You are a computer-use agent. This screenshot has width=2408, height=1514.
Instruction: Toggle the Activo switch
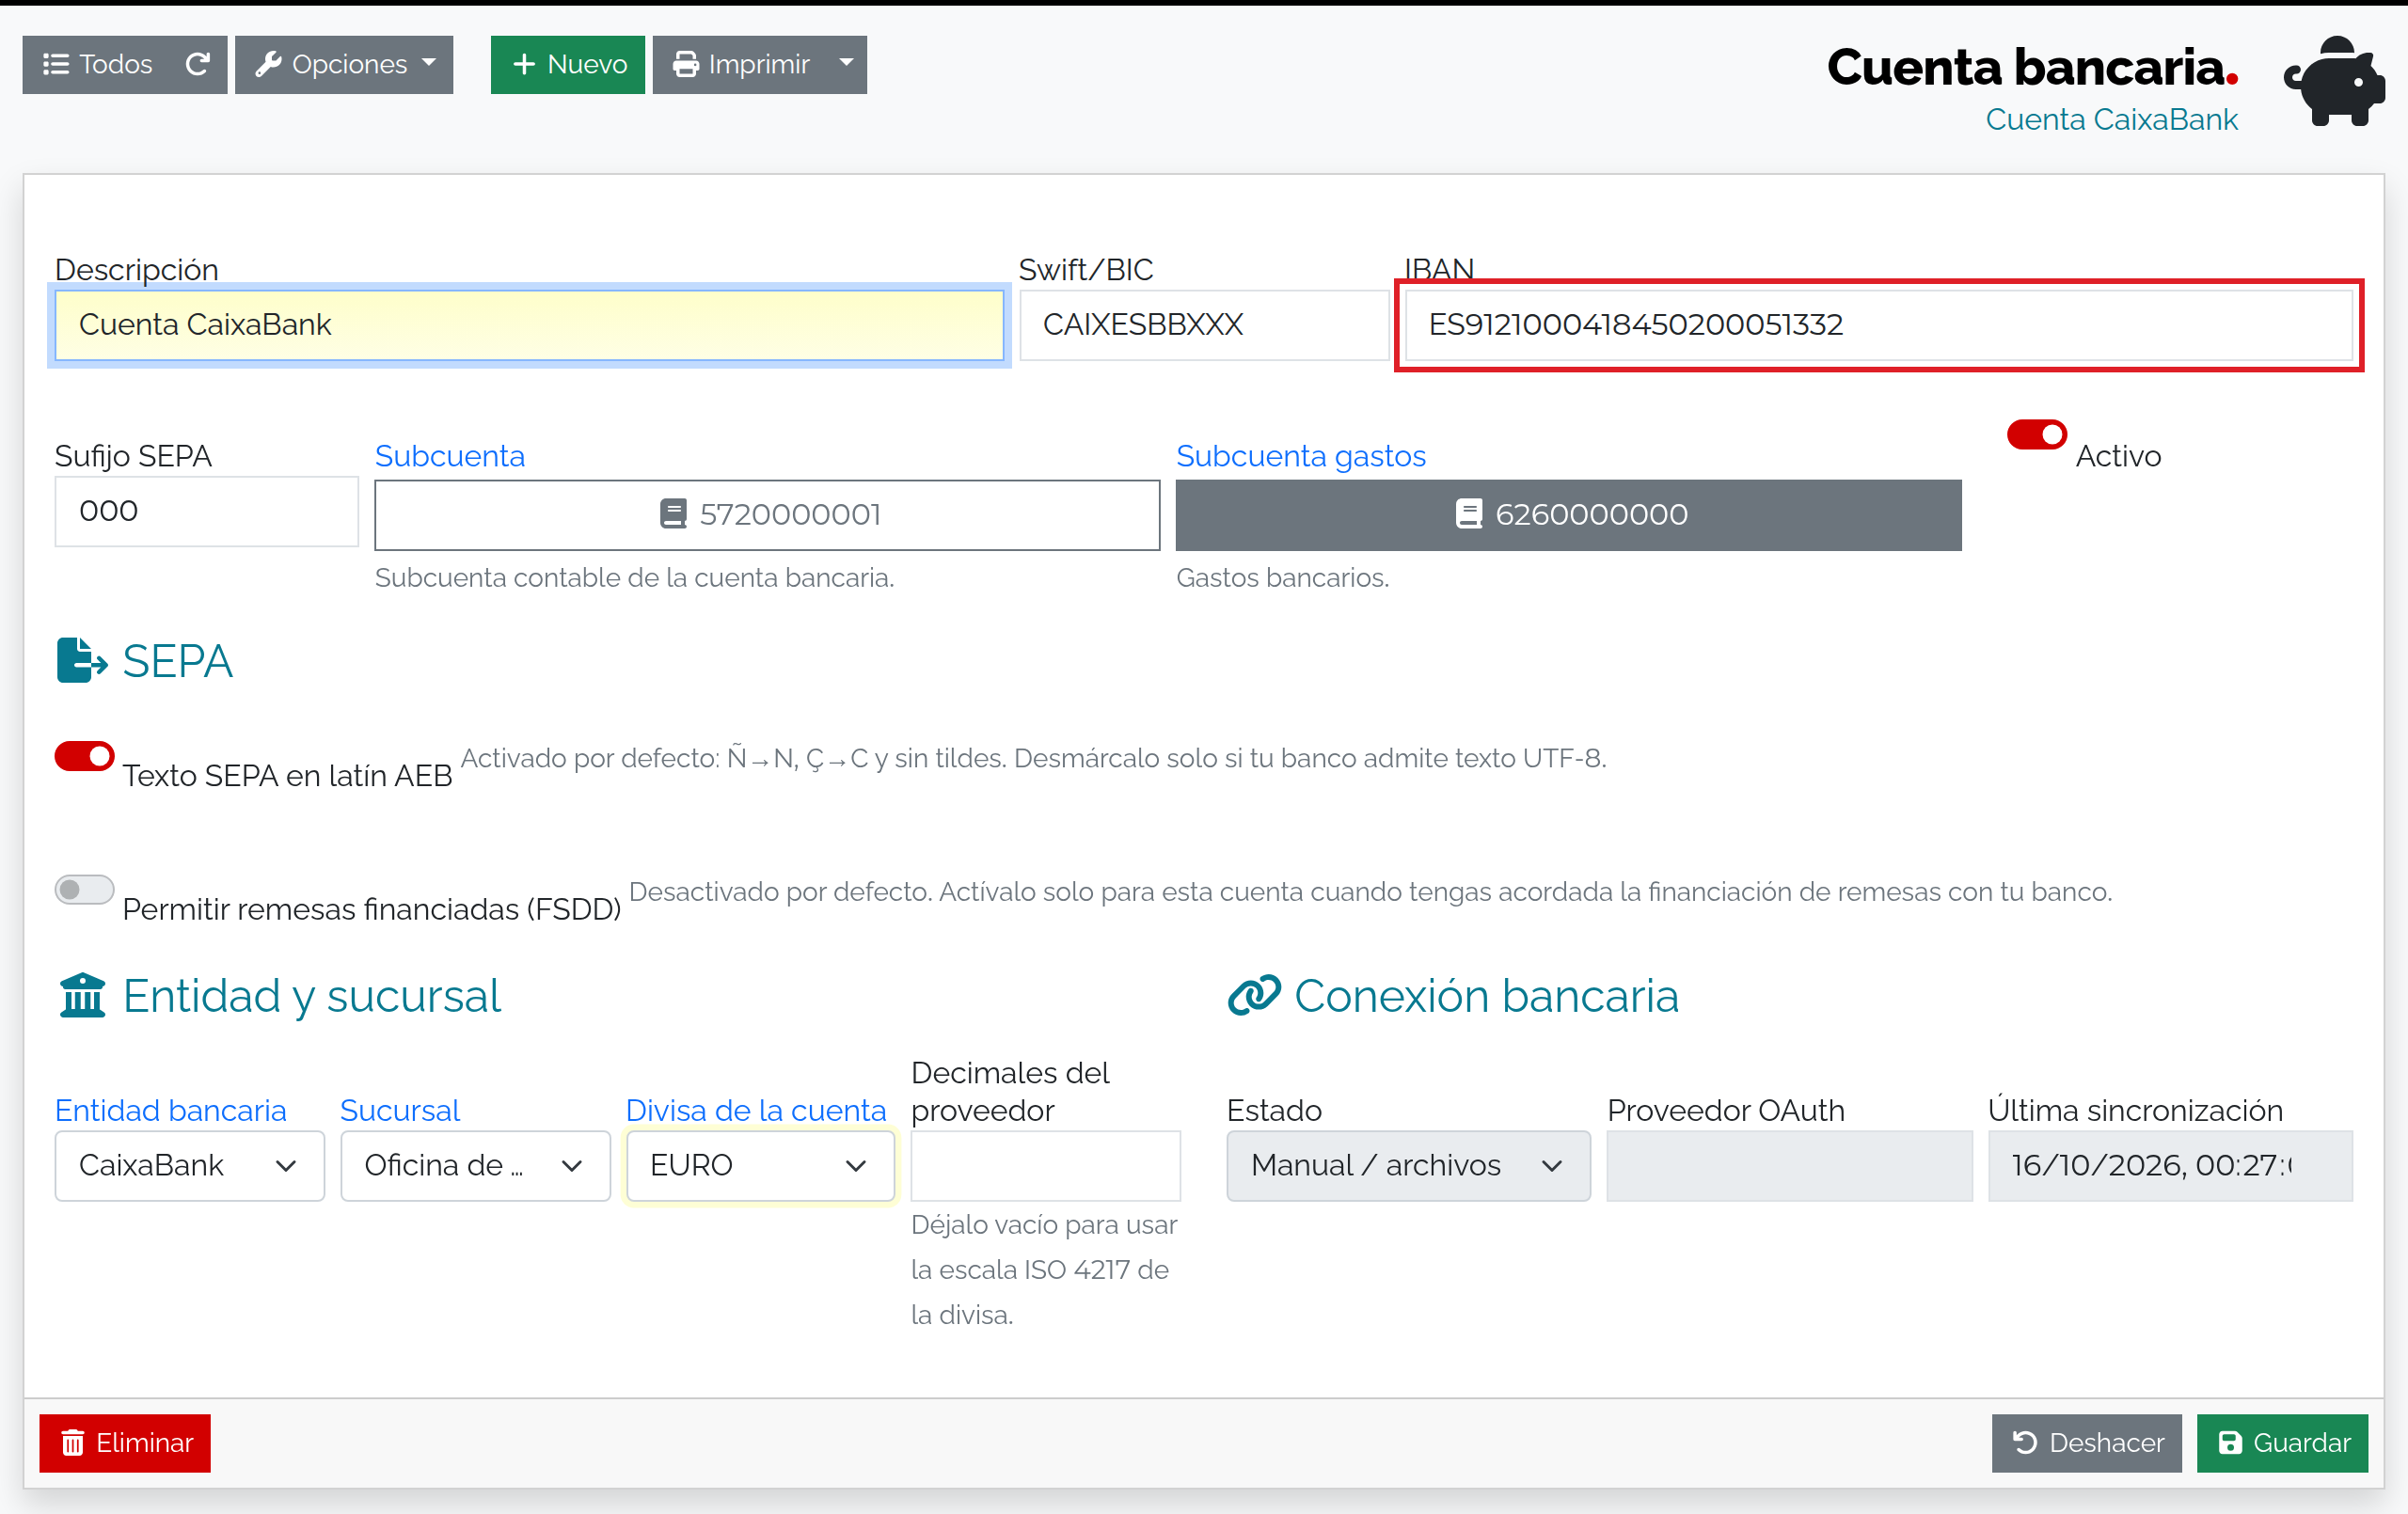(2036, 435)
